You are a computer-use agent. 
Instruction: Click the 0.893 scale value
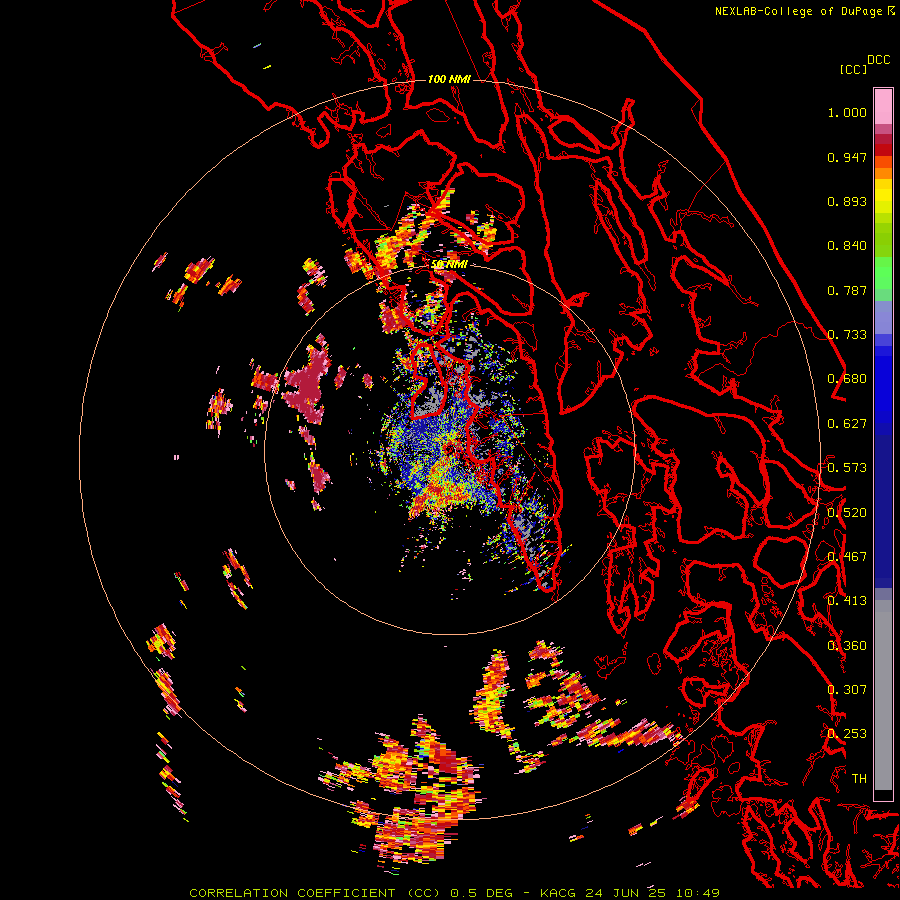[x=847, y=201]
